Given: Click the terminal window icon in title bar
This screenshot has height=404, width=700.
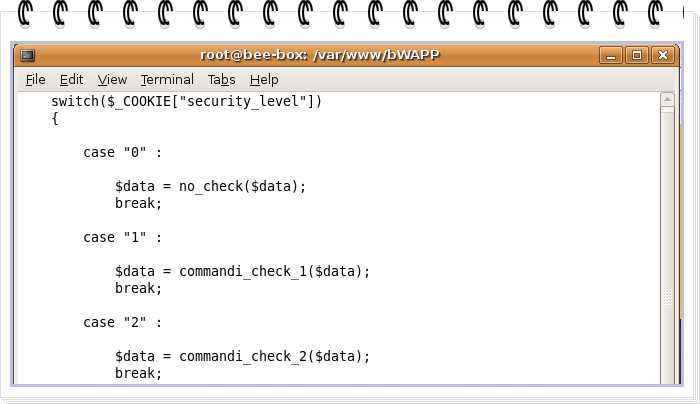Looking at the screenshot, I should [28, 55].
